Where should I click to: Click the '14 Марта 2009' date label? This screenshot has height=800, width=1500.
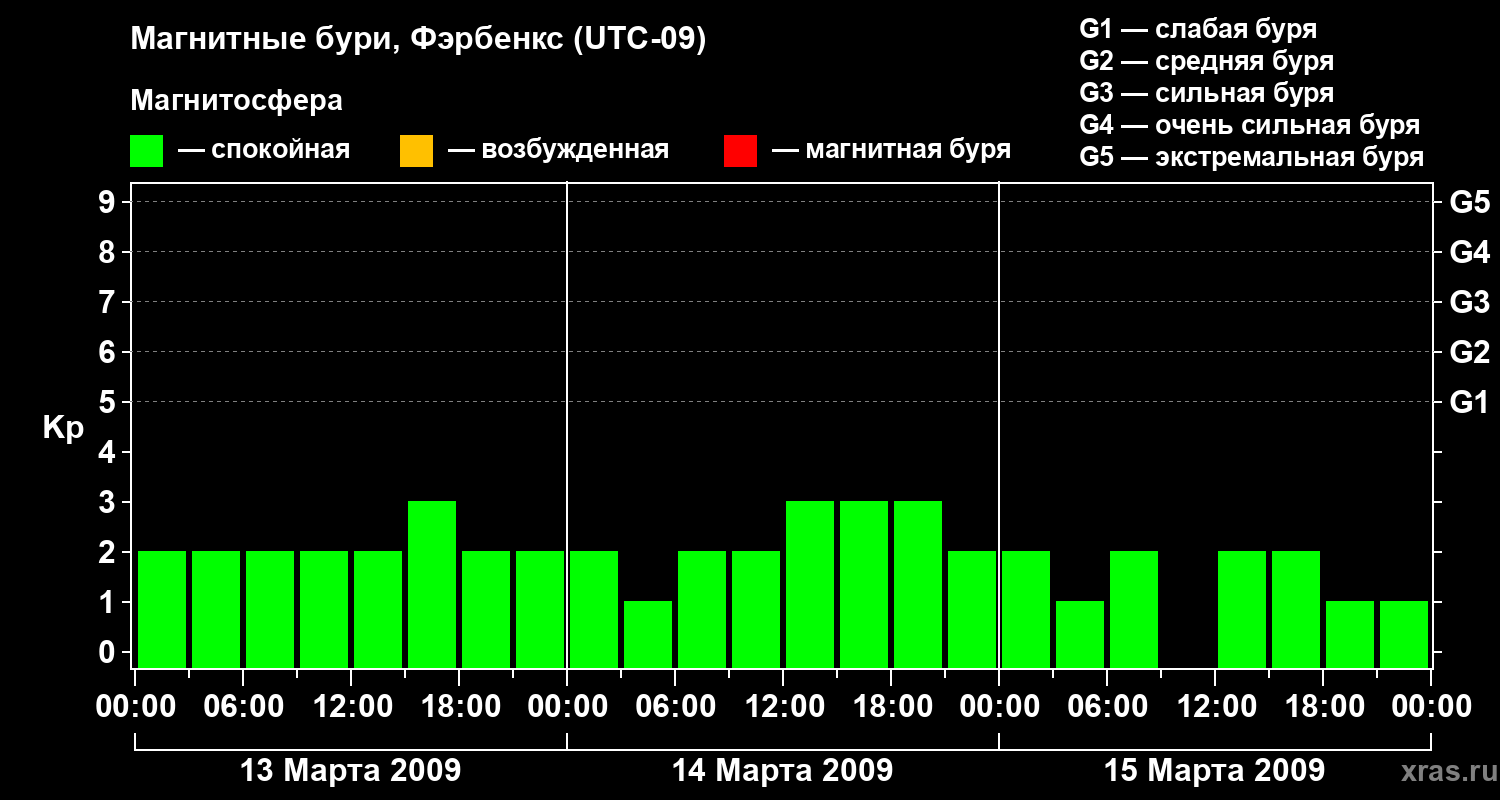782,770
